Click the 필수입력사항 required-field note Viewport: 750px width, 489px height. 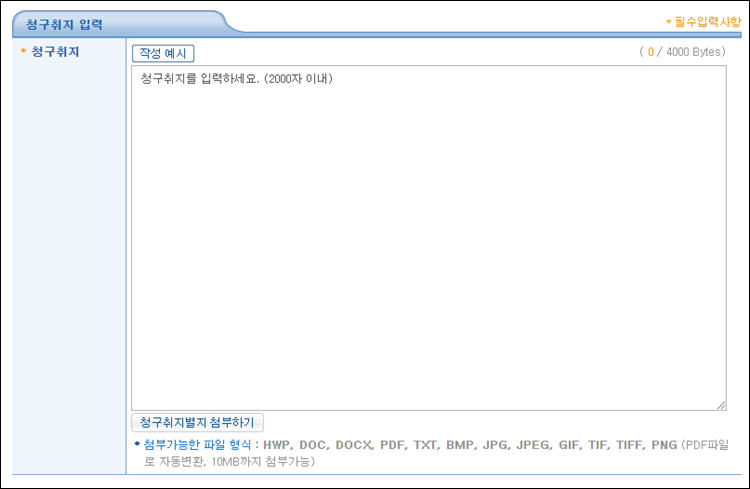[704, 22]
